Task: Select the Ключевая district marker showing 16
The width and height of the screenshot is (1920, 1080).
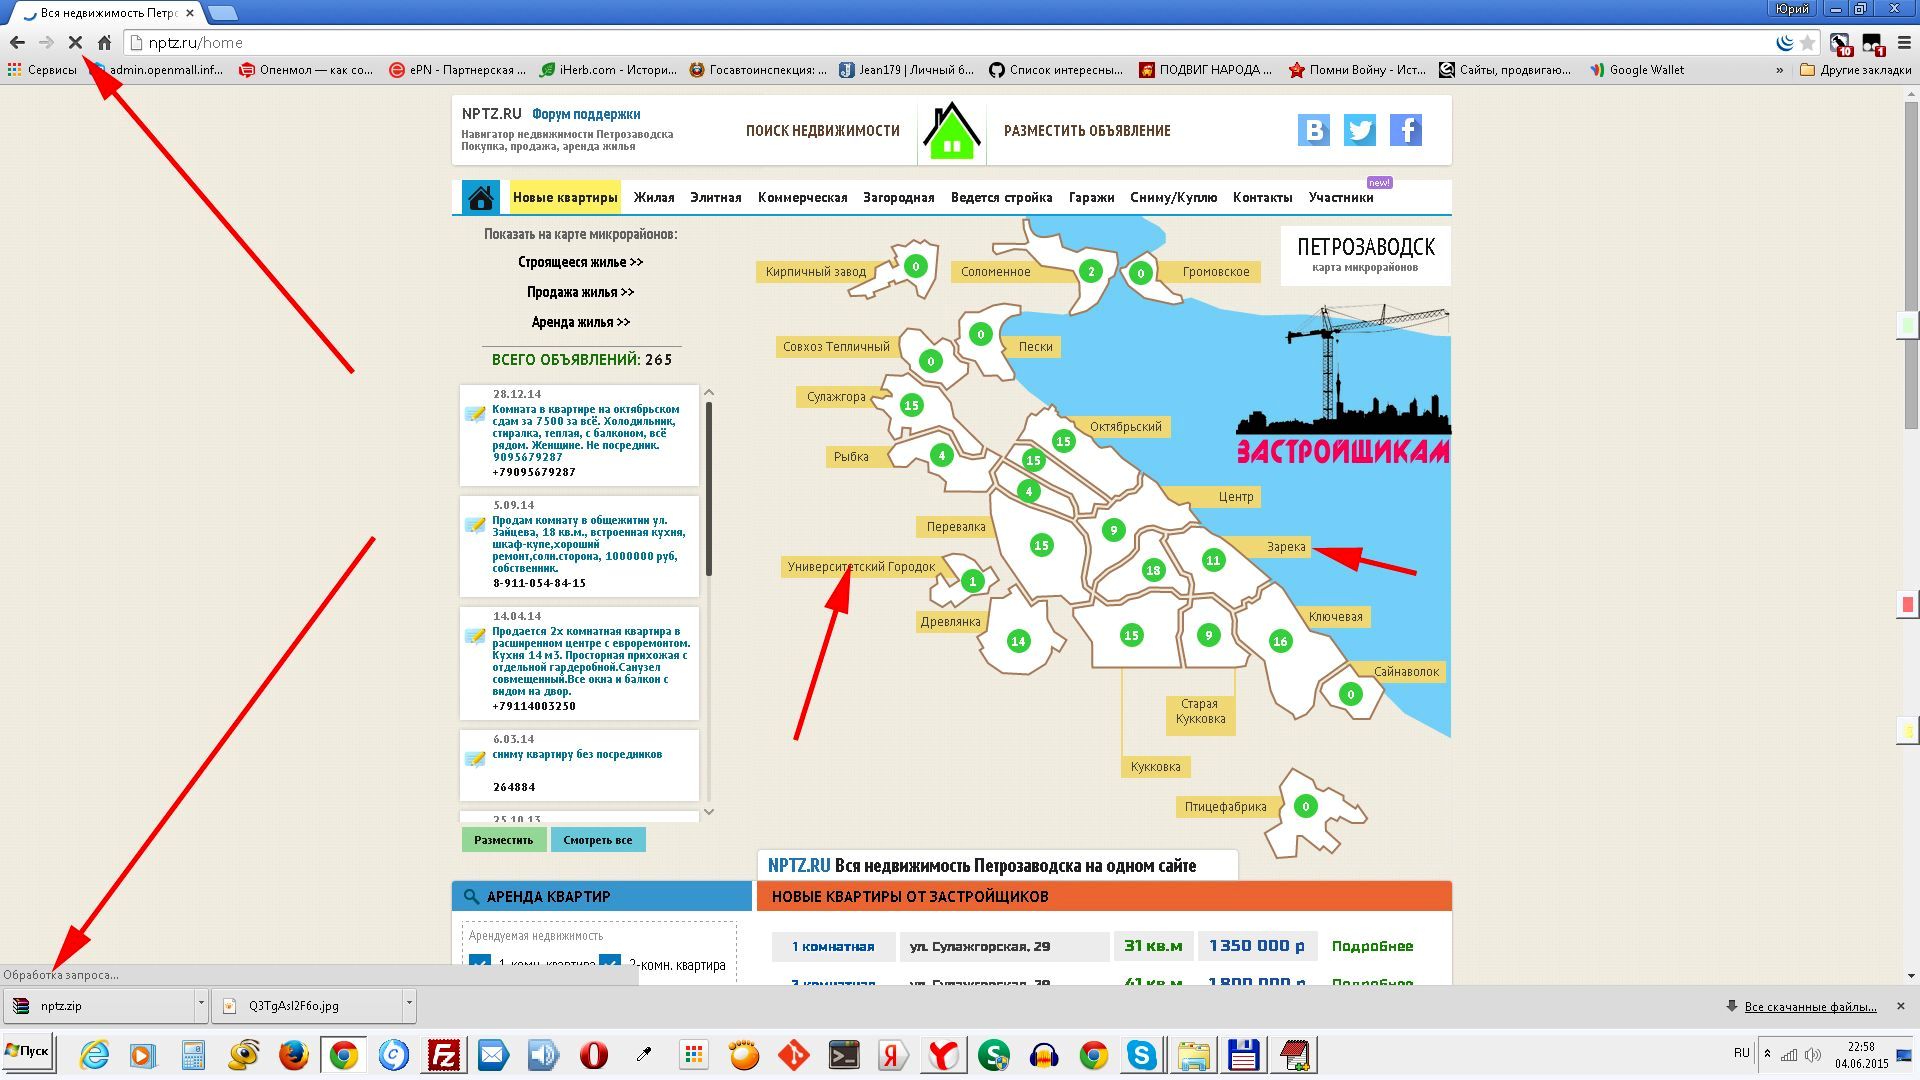Action: pyautogui.click(x=1280, y=641)
